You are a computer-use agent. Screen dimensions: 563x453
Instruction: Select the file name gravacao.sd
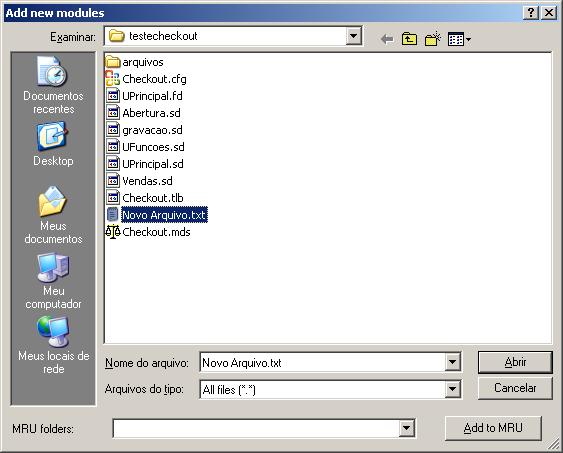click(152, 130)
